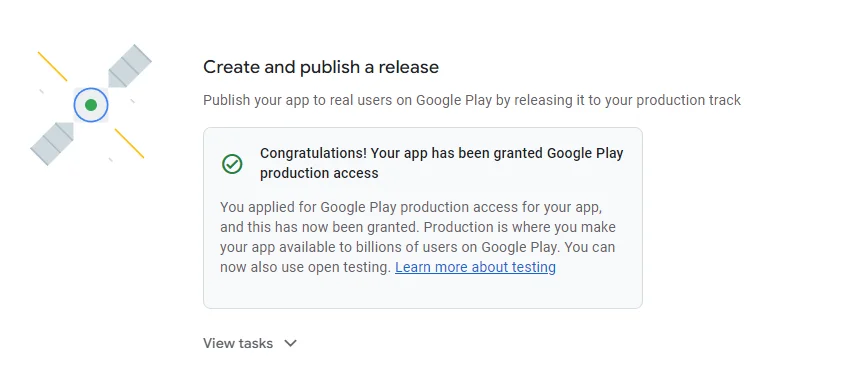
Task: Select the satellite's lower-left solar panel
Action: [x=52, y=143]
